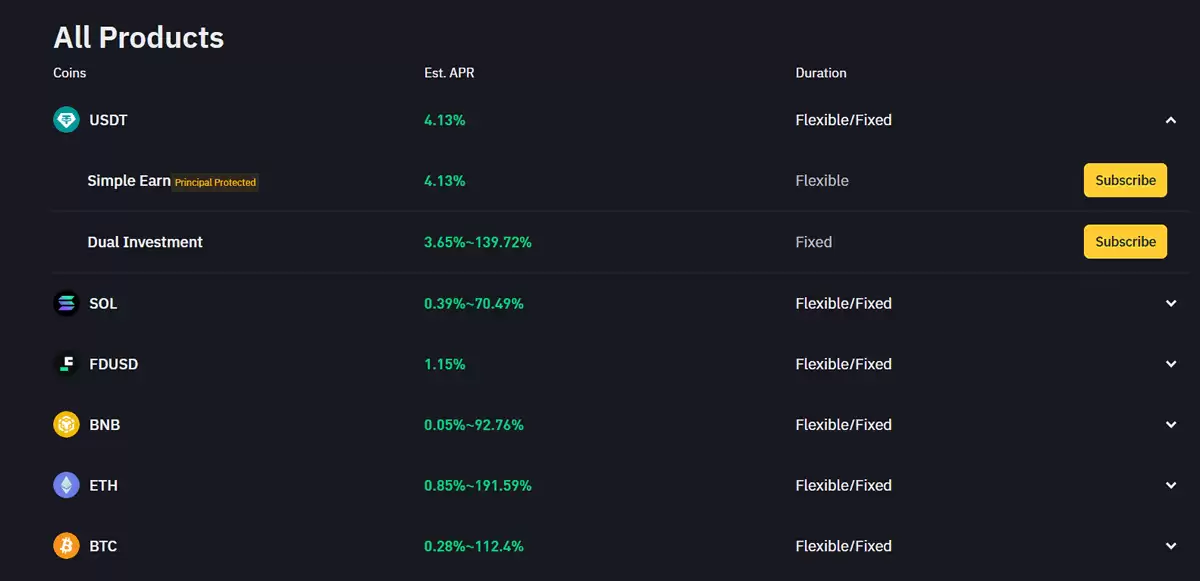Open the Dual Investment product name
The width and height of the screenshot is (1200, 581).
tap(145, 242)
